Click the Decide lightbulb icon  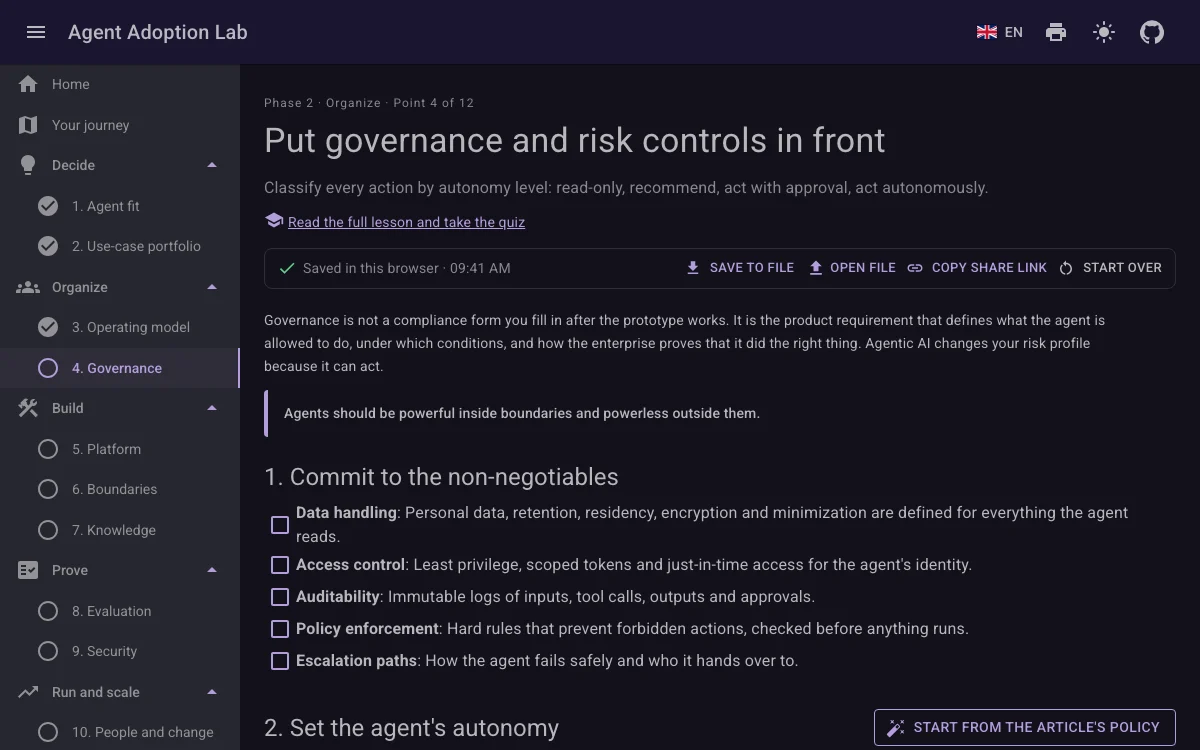click(28, 165)
